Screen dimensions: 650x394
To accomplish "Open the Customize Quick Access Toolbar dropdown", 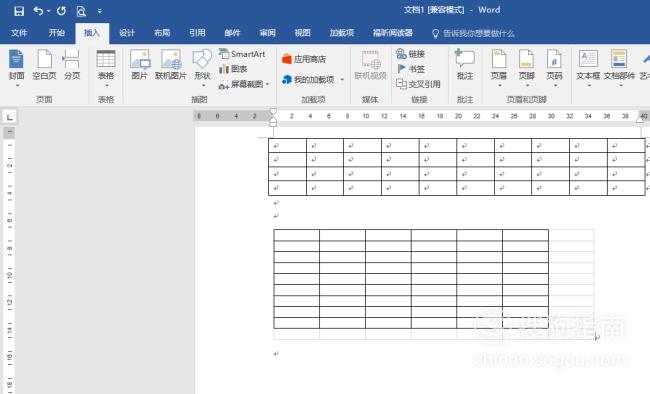I will (99, 11).
